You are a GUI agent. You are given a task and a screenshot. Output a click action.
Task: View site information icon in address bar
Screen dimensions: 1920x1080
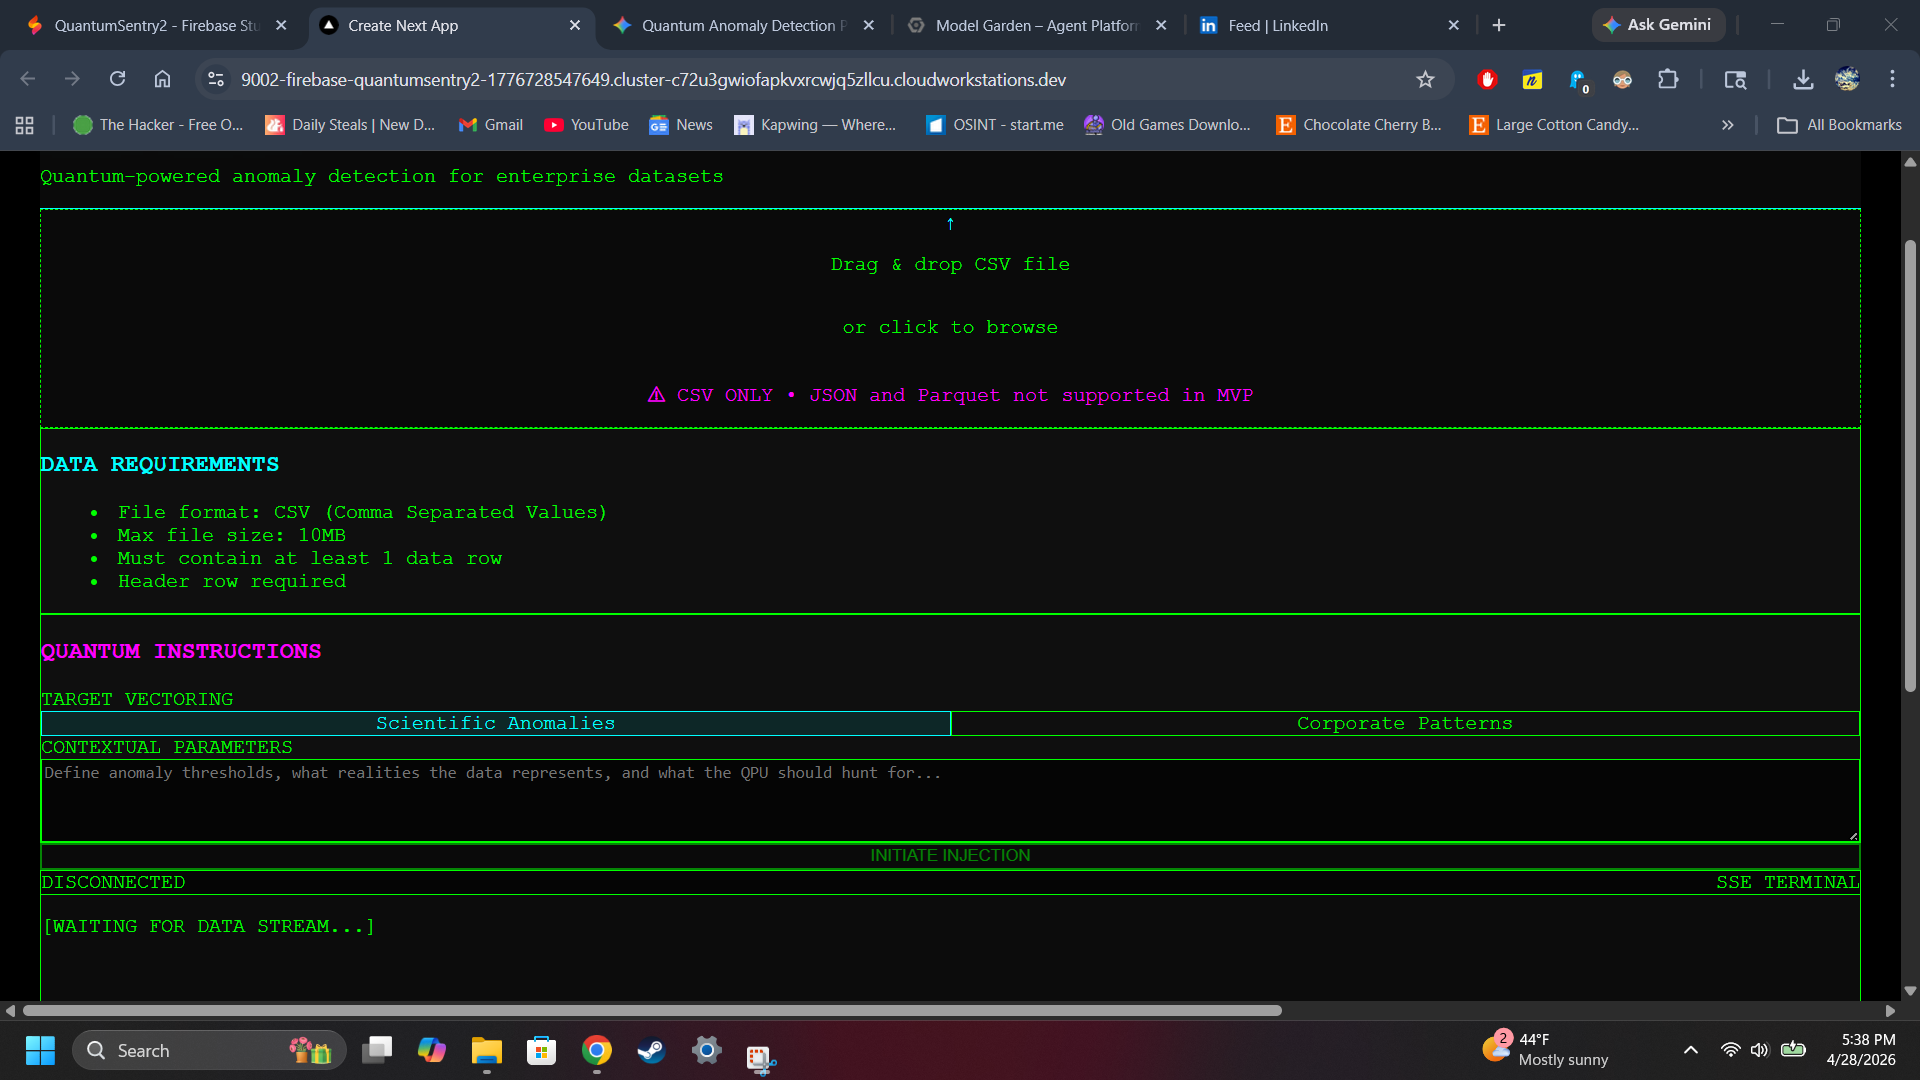point(216,79)
